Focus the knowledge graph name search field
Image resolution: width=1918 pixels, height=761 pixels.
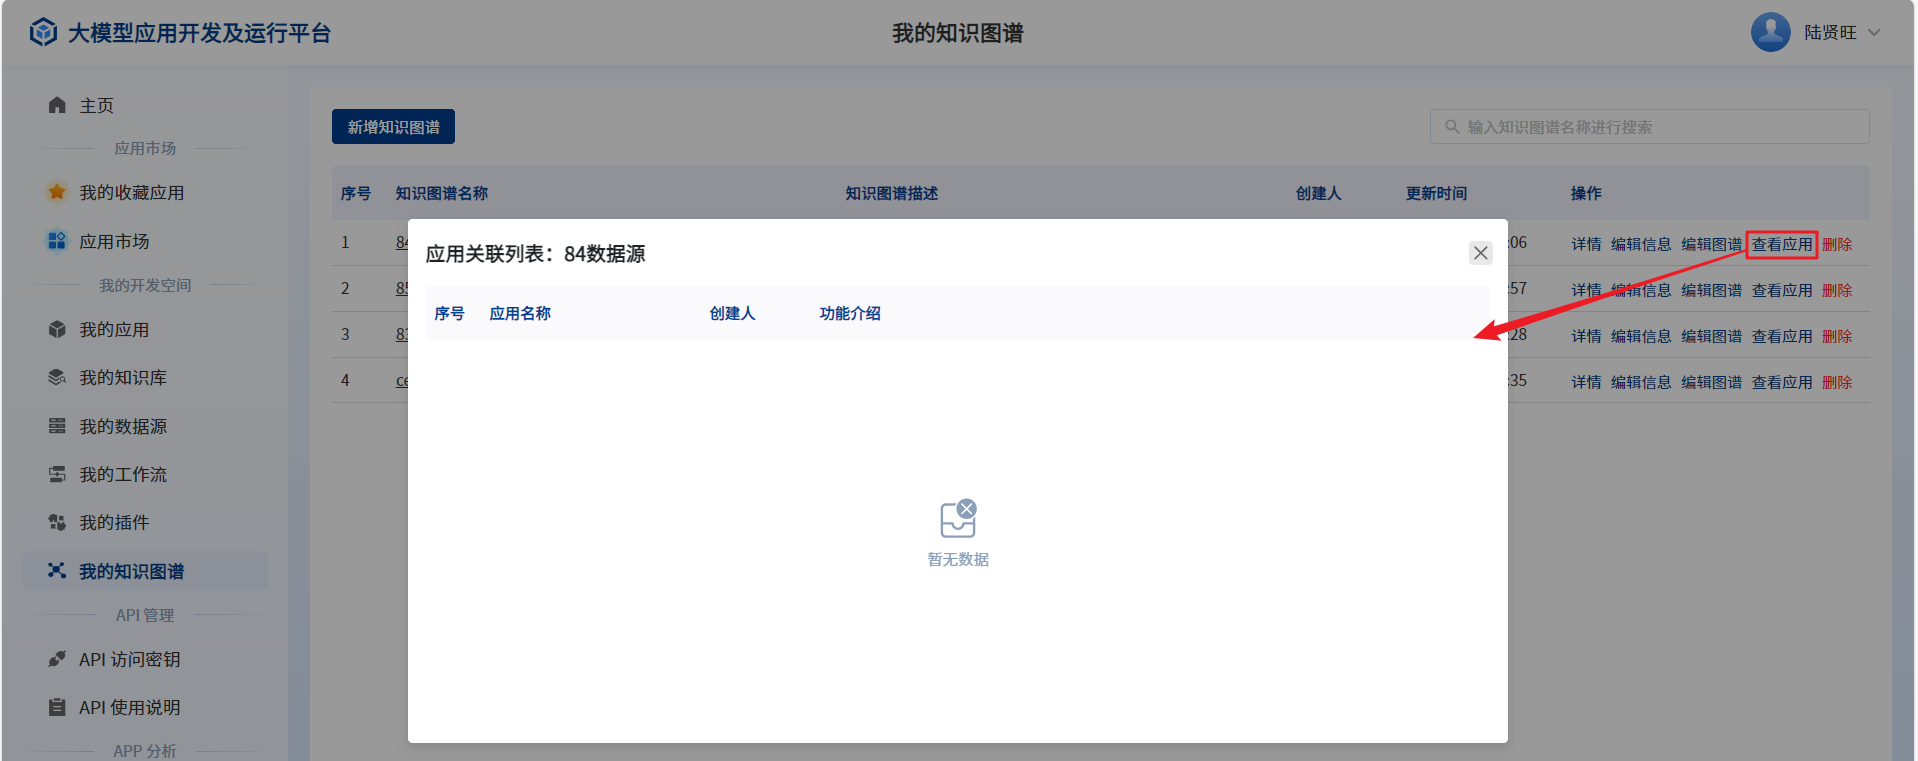click(x=1660, y=127)
